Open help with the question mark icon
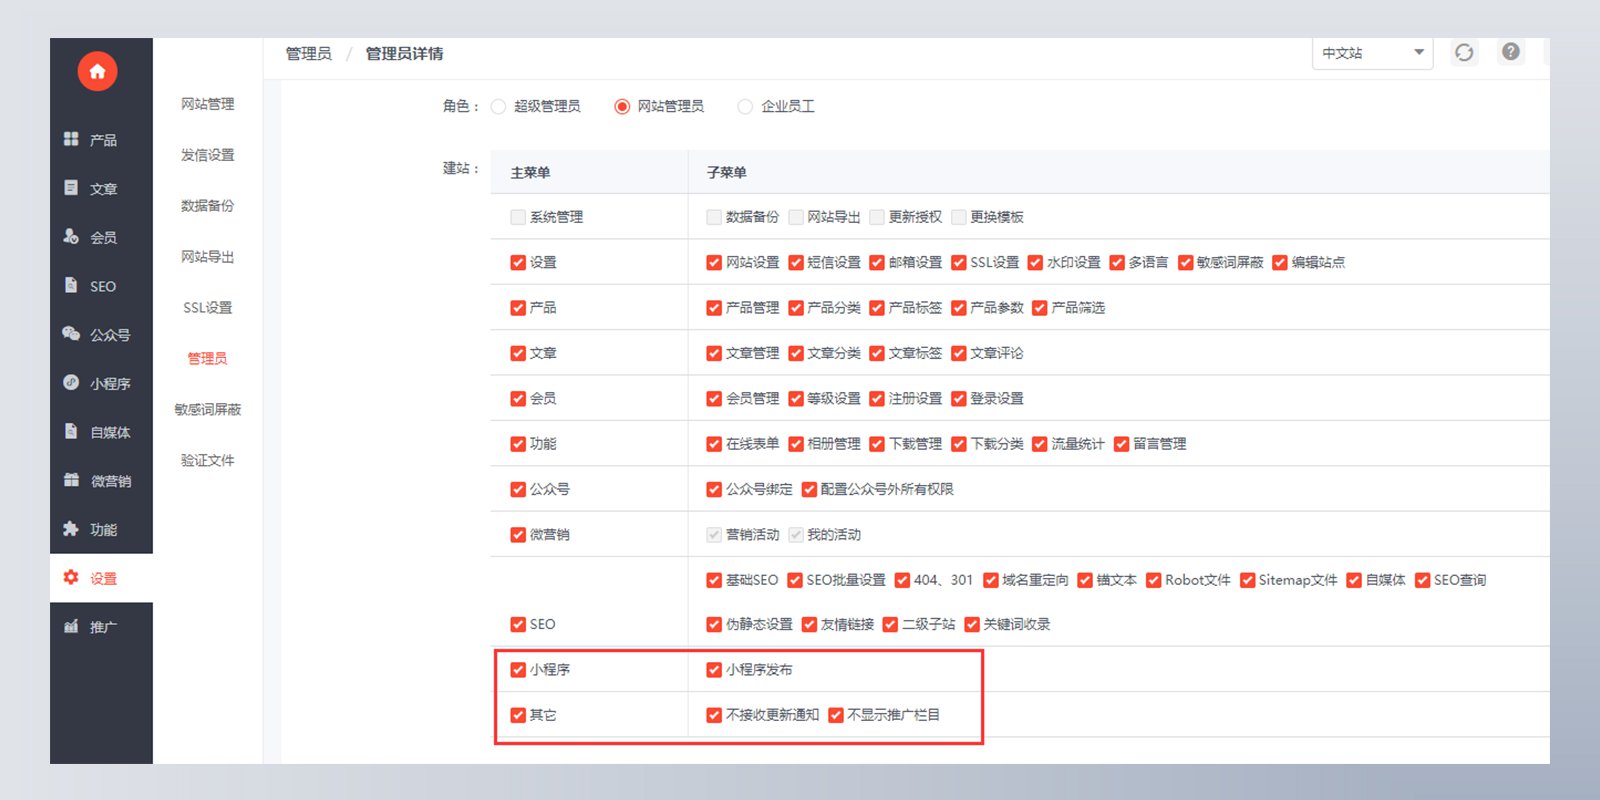Image resolution: width=1600 pixels, height=800 pixels. 1511,52
